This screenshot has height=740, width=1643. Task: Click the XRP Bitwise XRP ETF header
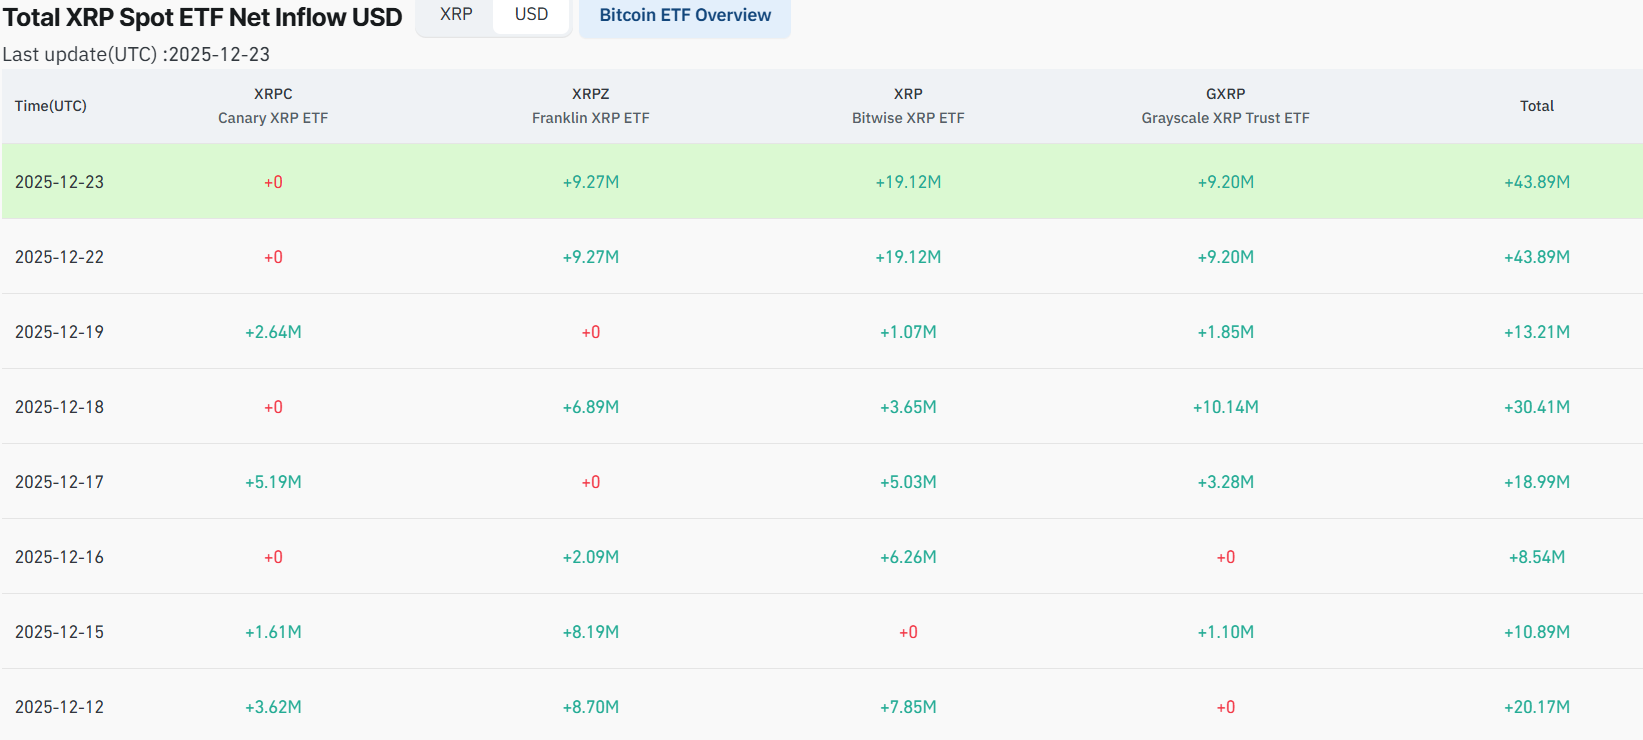[x=908, y=106]
